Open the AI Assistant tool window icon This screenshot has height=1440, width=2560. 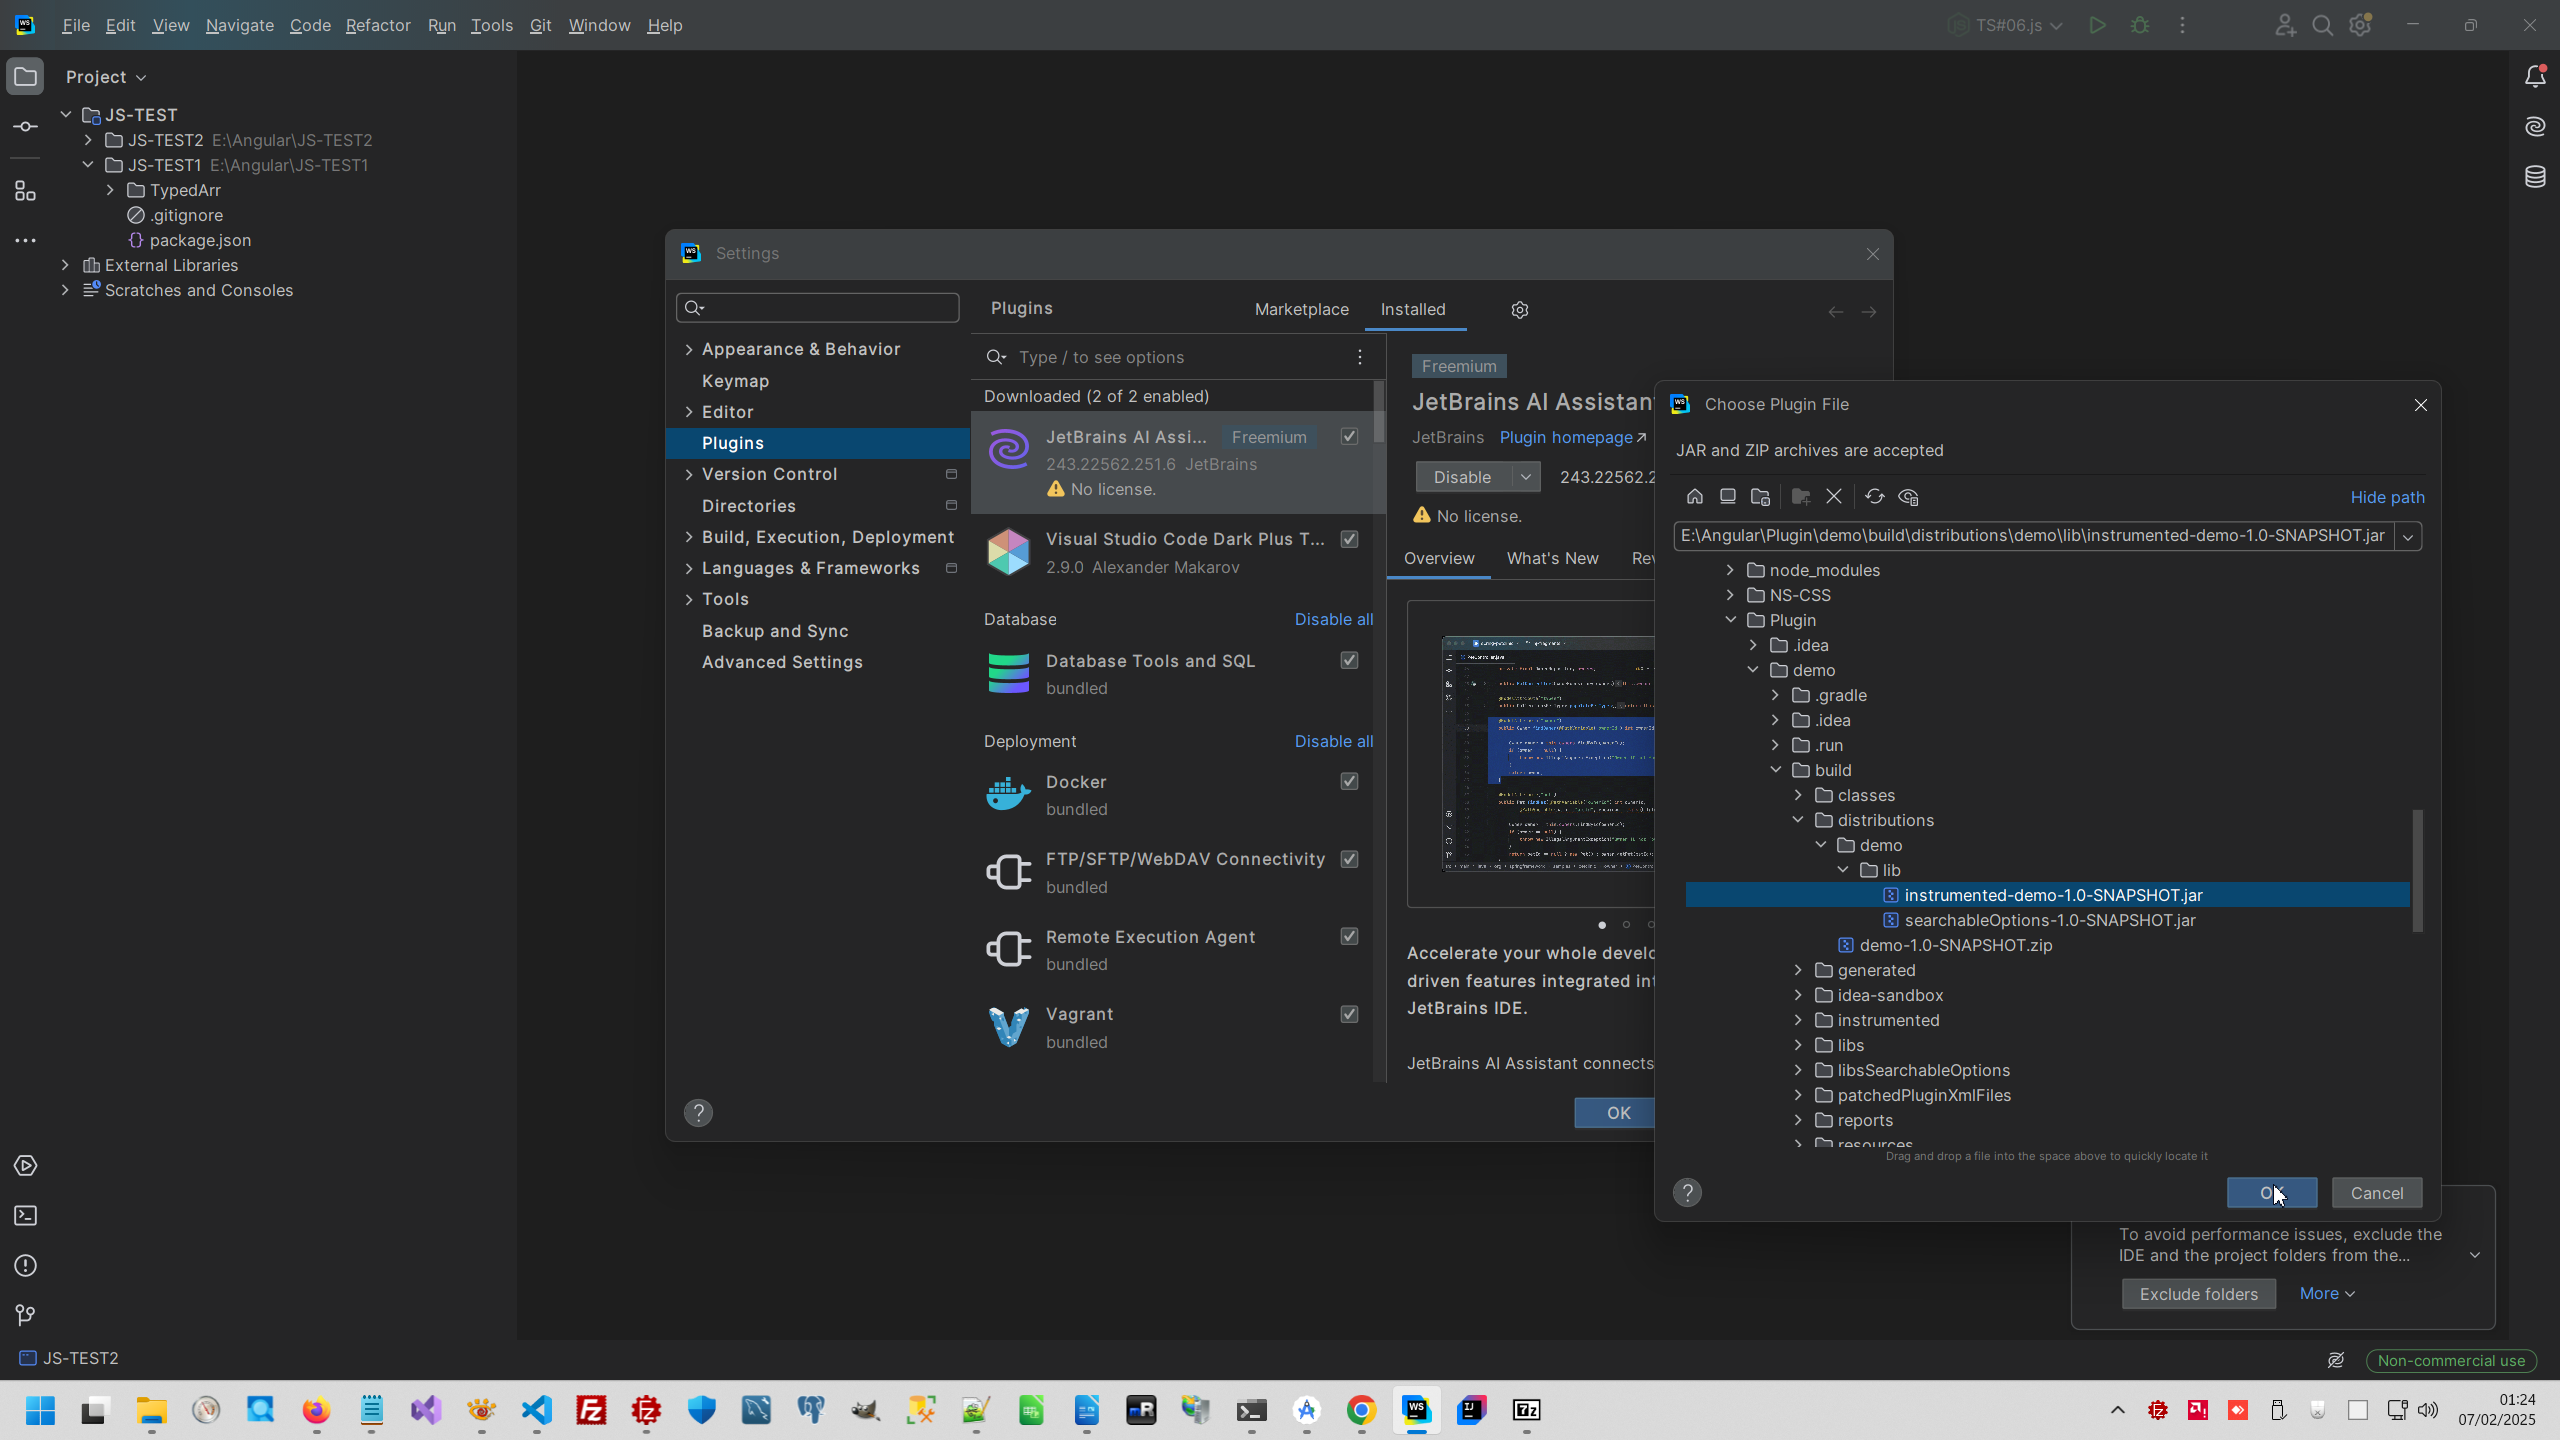(x=2534, y=127)
